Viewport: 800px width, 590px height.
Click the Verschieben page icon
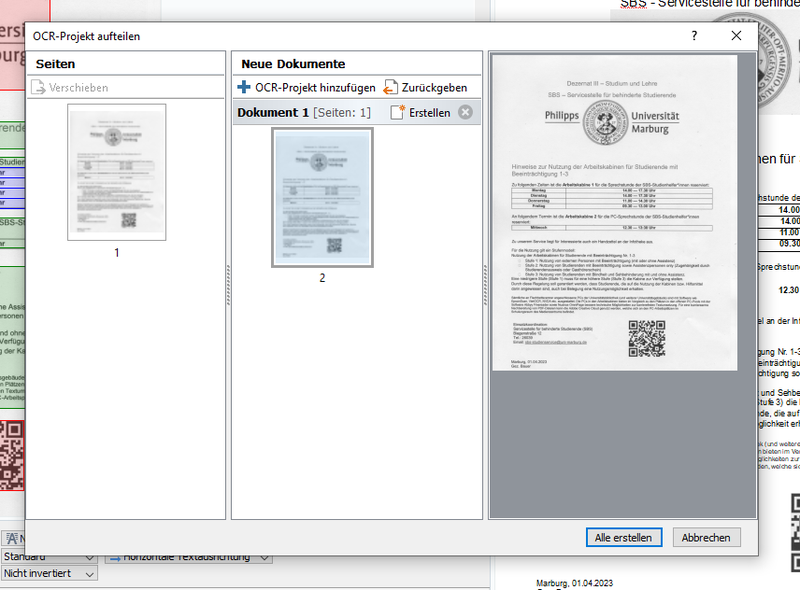(38, 87)
